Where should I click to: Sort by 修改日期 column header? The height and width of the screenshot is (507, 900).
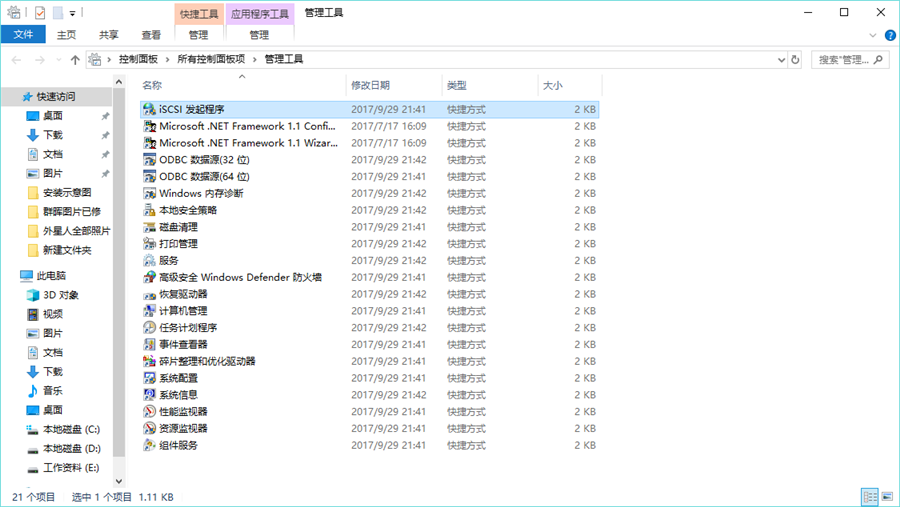[x=371, y=86]
